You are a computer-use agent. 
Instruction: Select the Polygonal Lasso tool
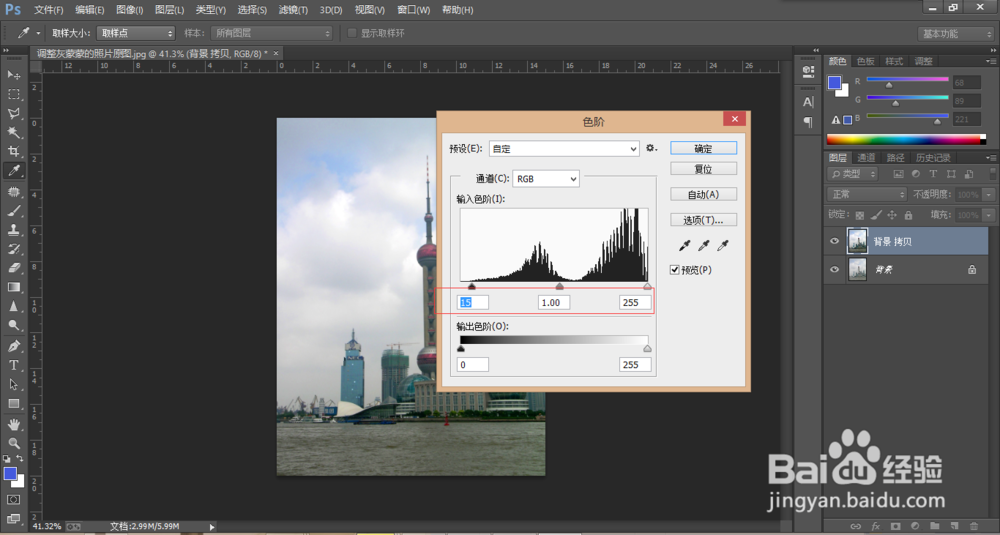13,113
